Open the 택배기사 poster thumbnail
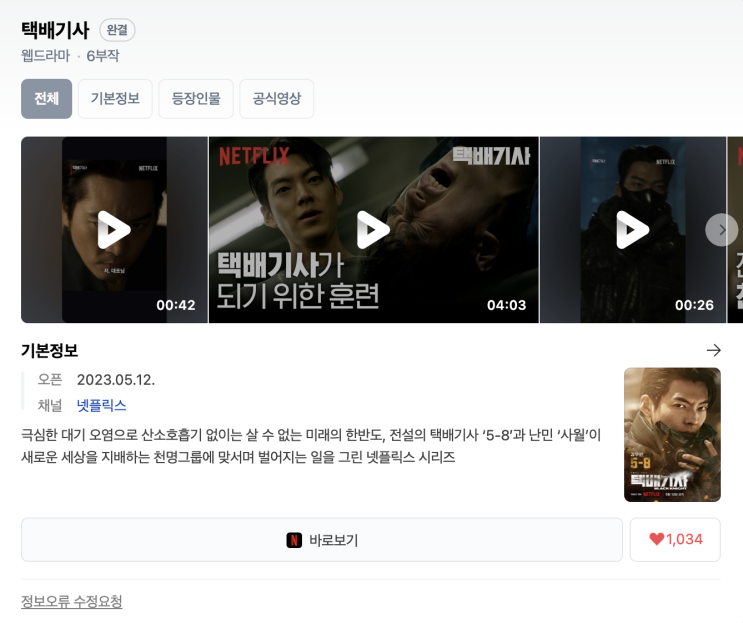This screenshot has height=623, width=743. 672,434
